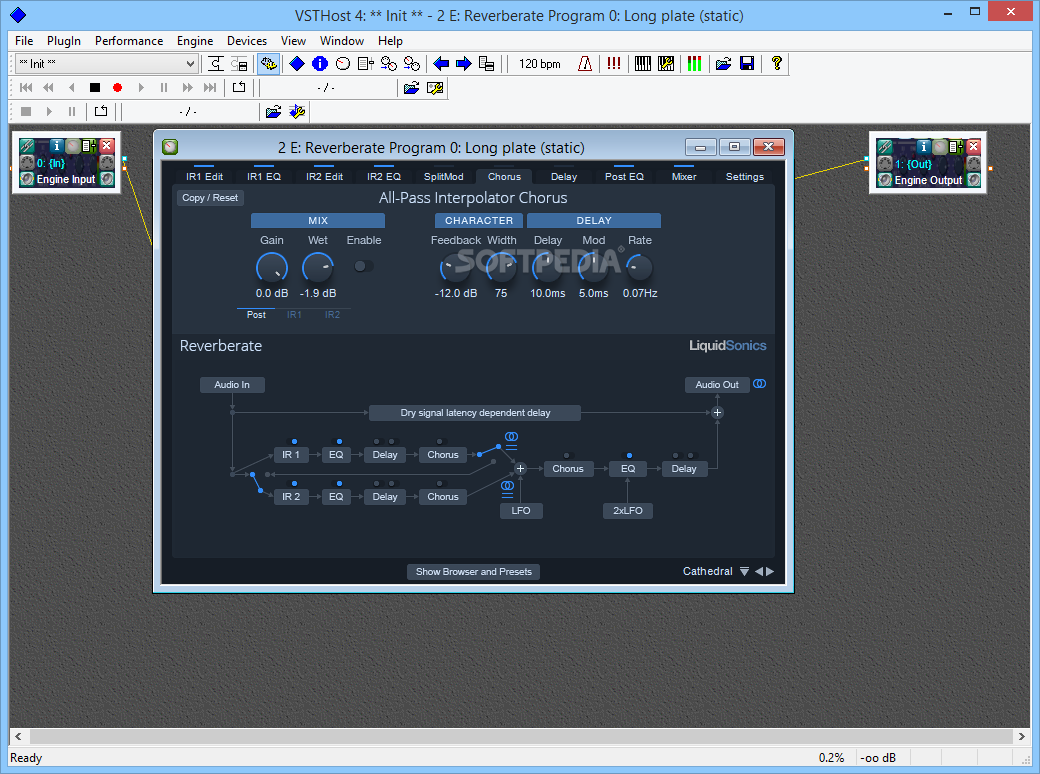Toggle the enable dot above post Chorus block
The height and width of the screenshot is (774, 1040).
[566, 456]
